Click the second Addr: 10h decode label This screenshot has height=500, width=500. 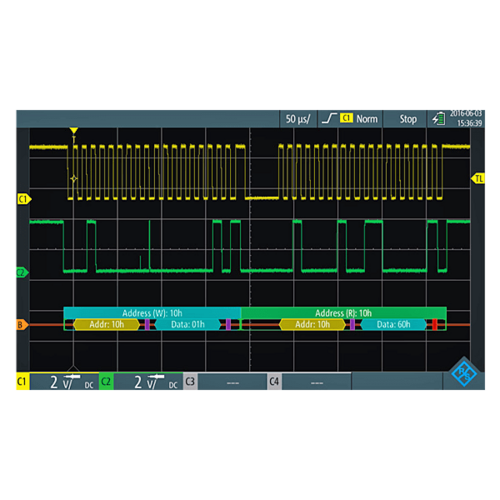pyautogui.click(x=312, y=325)
